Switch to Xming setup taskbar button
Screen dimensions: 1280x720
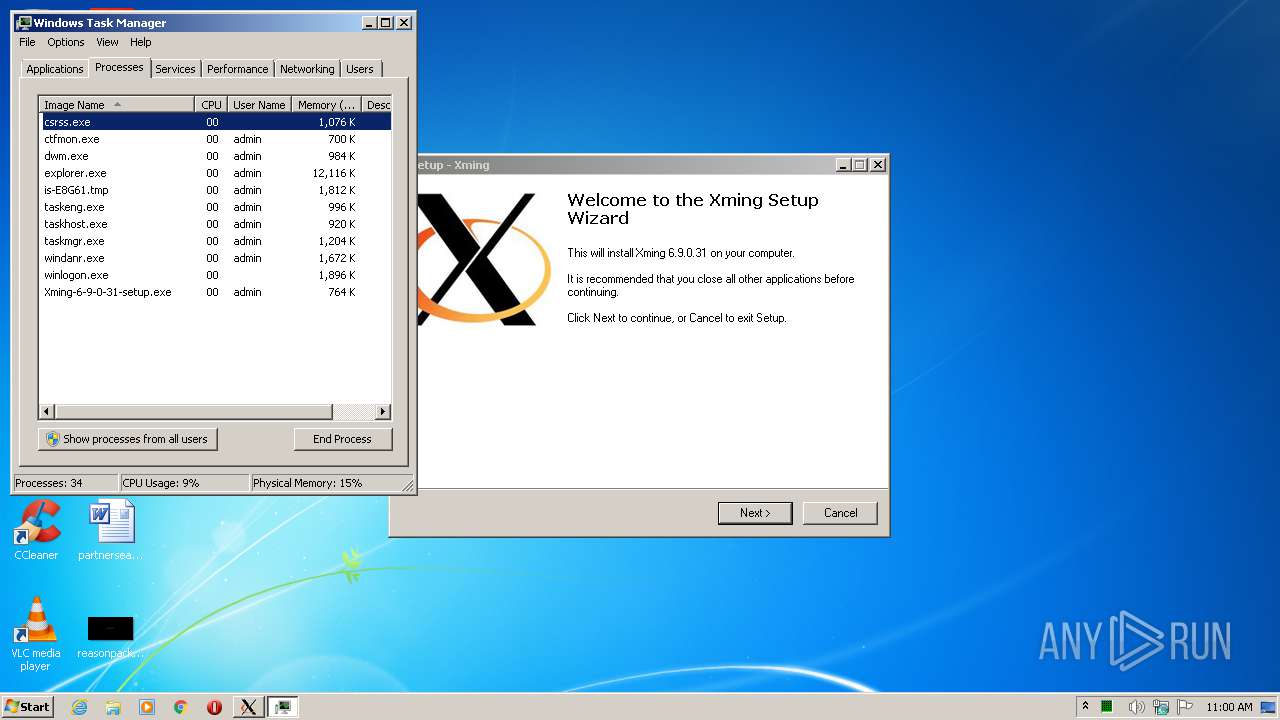click(248, 707)
